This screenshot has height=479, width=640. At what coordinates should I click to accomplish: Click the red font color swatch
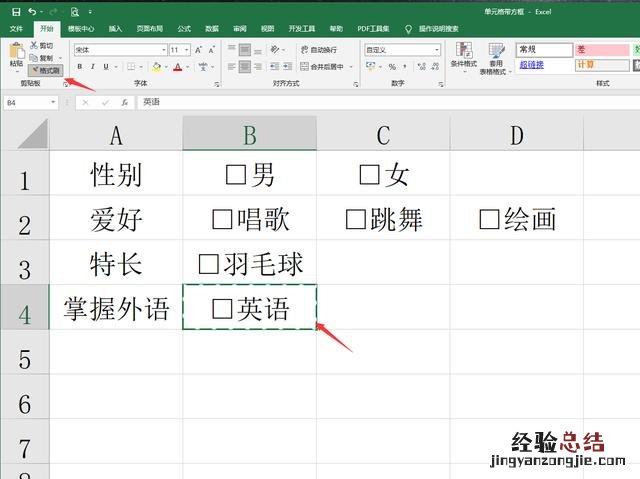click(177, 67)
